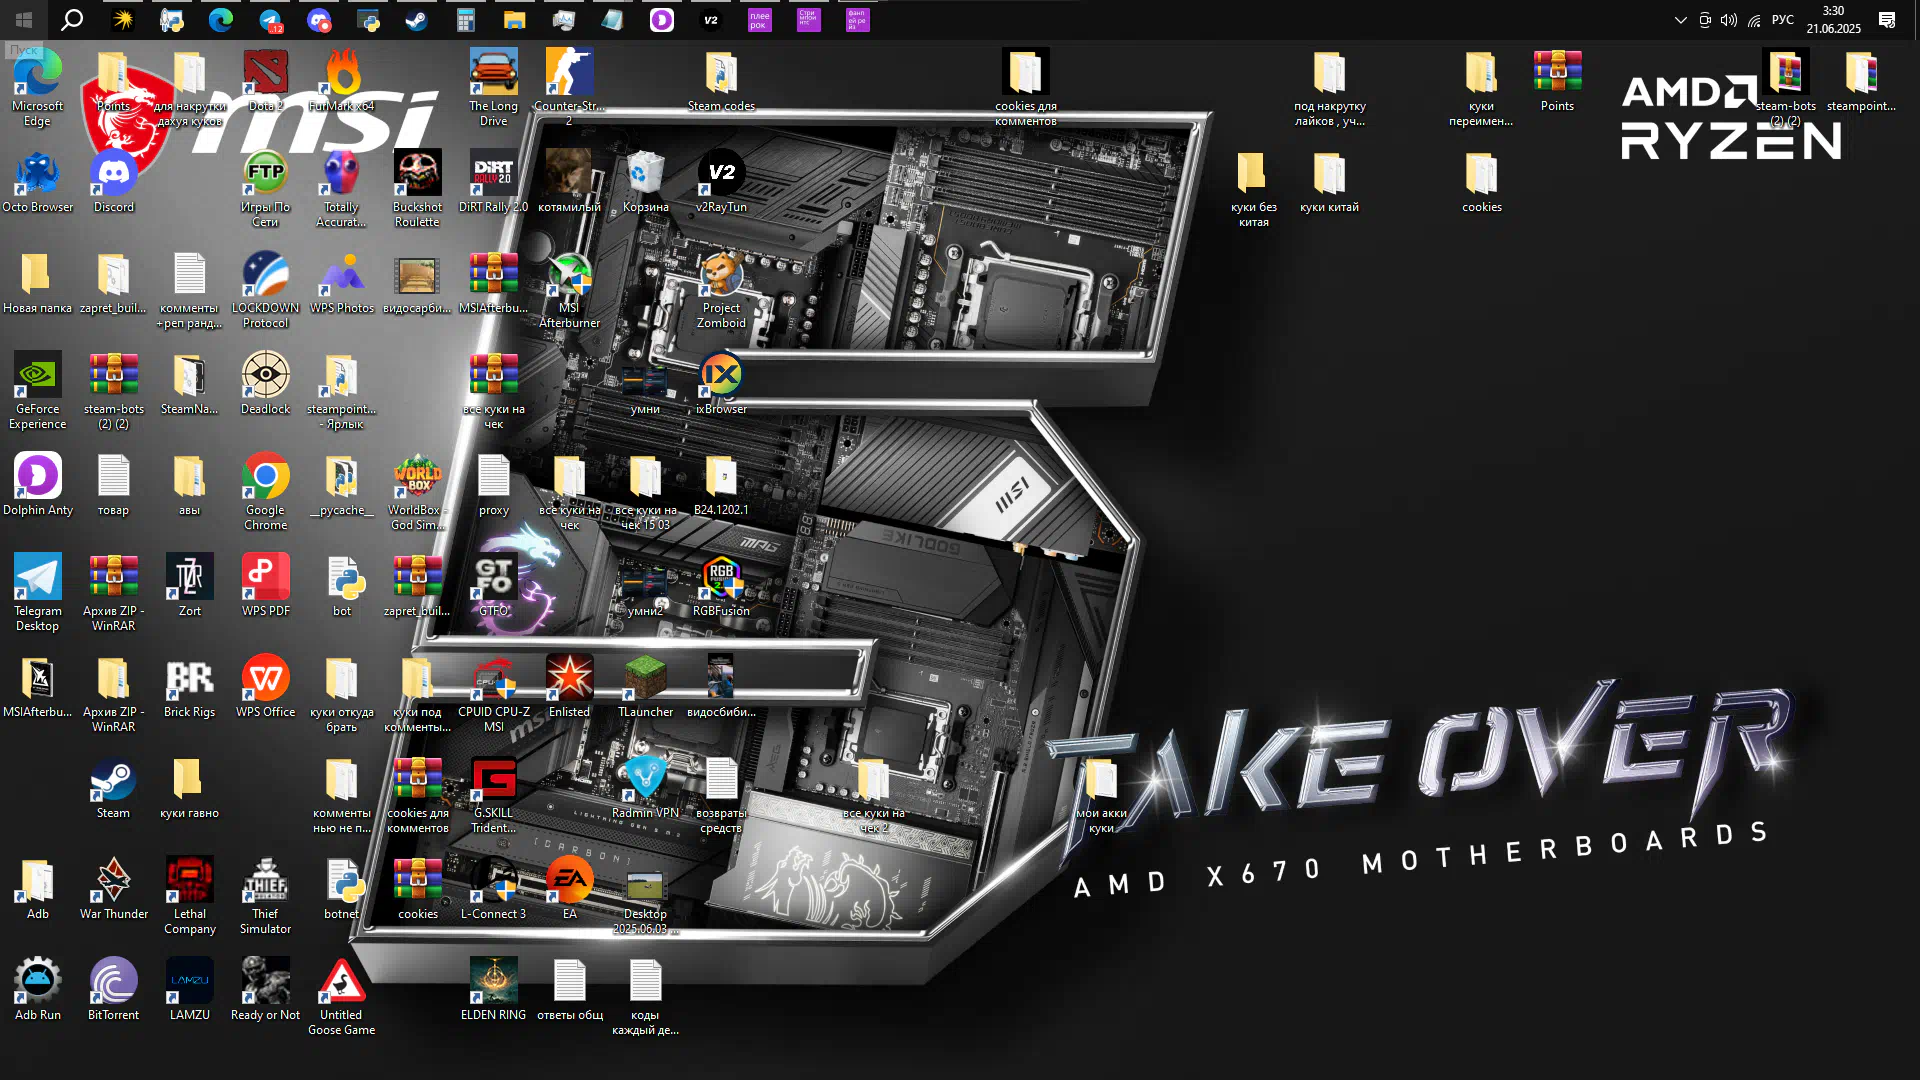The image size is (1920, 1080).
Task: Open Steam from the taskbar
Action: click(416, 19)
